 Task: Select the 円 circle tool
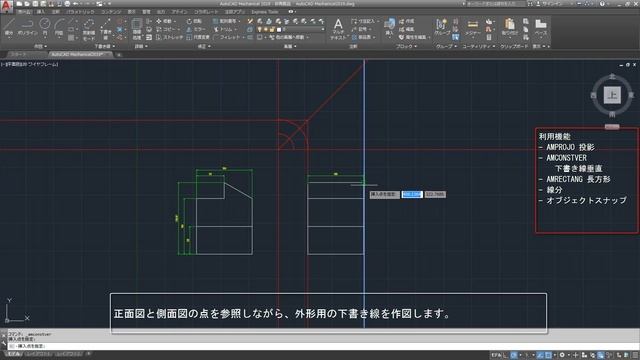45,27
